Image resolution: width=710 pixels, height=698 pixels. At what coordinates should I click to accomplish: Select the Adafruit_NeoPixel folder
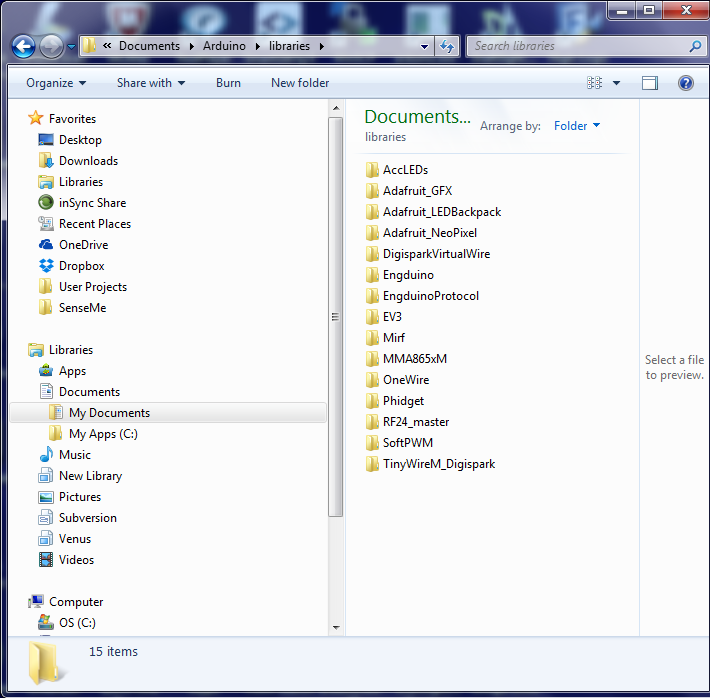[x=421, y=233]
